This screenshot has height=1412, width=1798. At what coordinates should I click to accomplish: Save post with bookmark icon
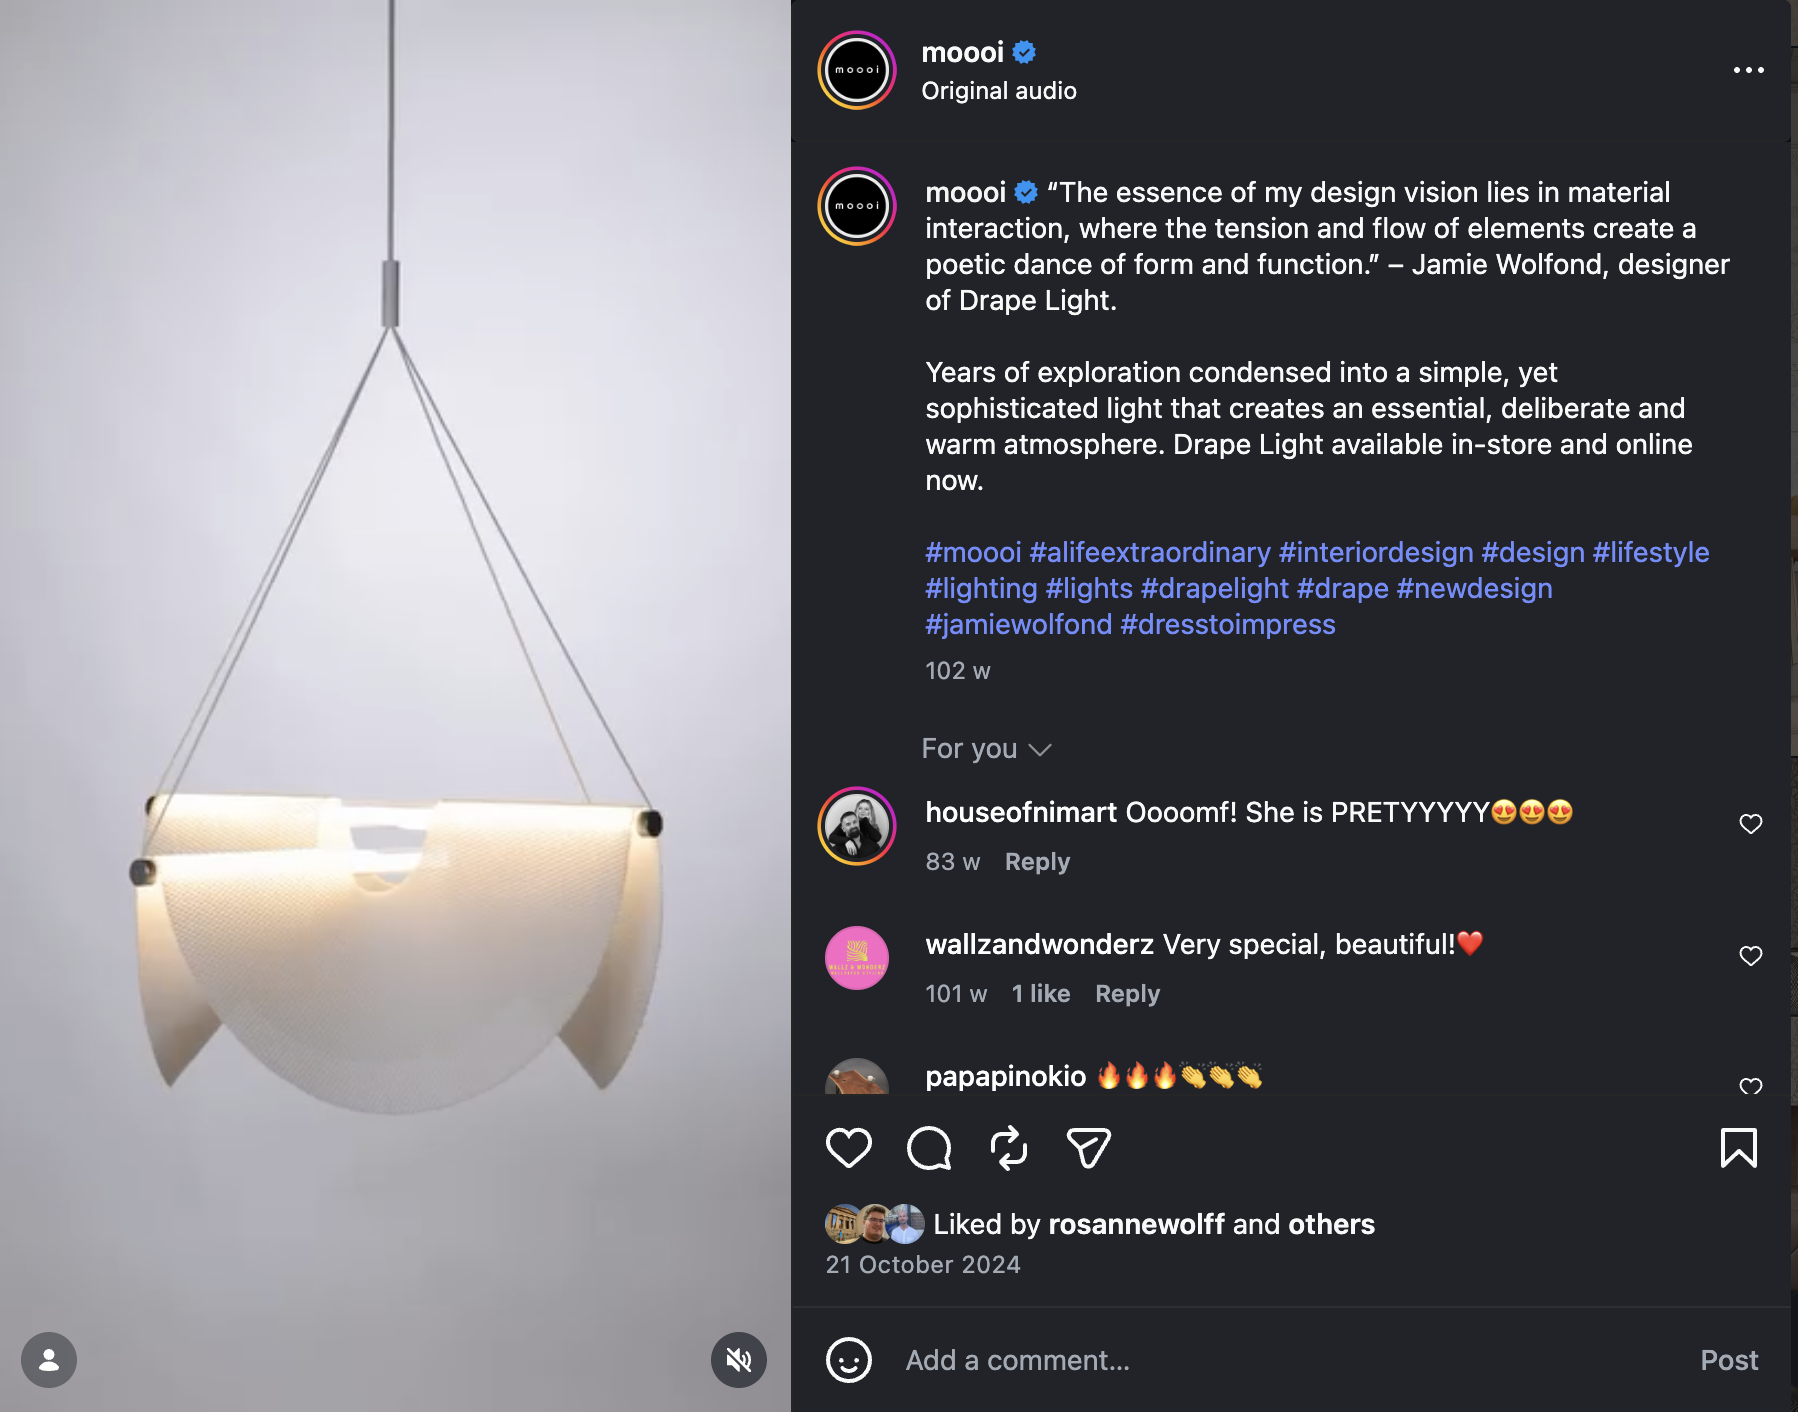pyautogui.click(x=1738, y=1147)
